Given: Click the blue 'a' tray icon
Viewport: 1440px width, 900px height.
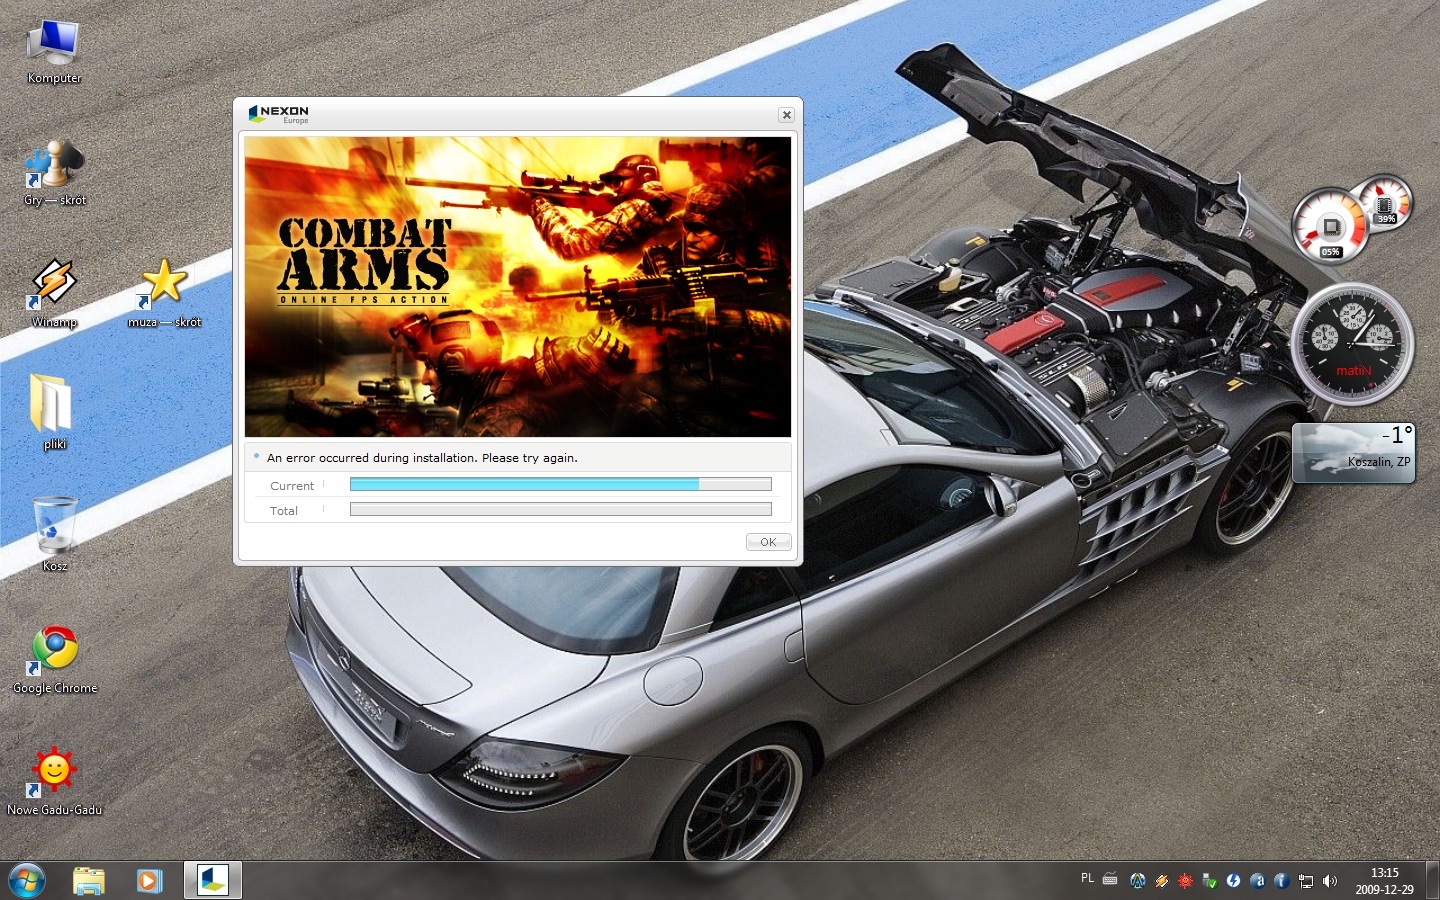Looking at the screenshot, I should point(1257,881).
